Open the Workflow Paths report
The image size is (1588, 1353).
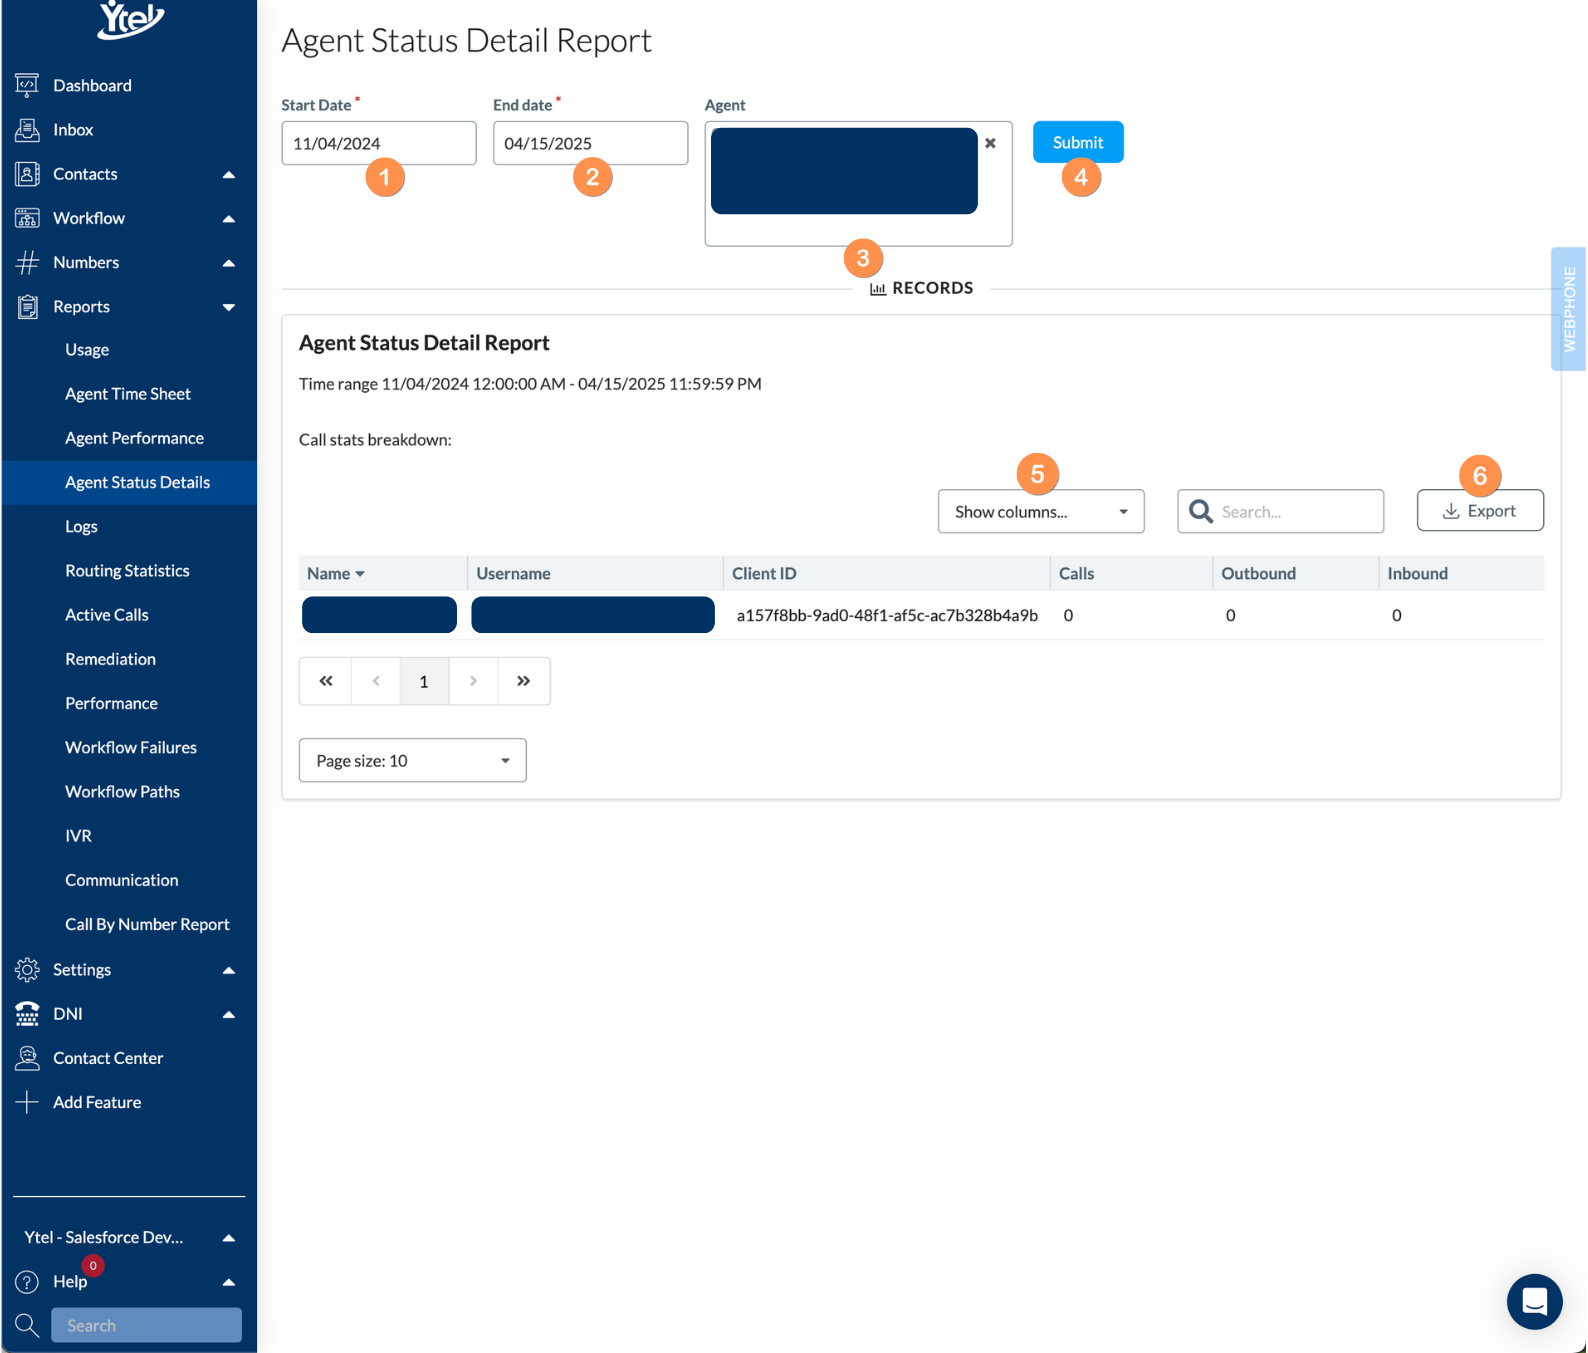[x=122, y=791]
